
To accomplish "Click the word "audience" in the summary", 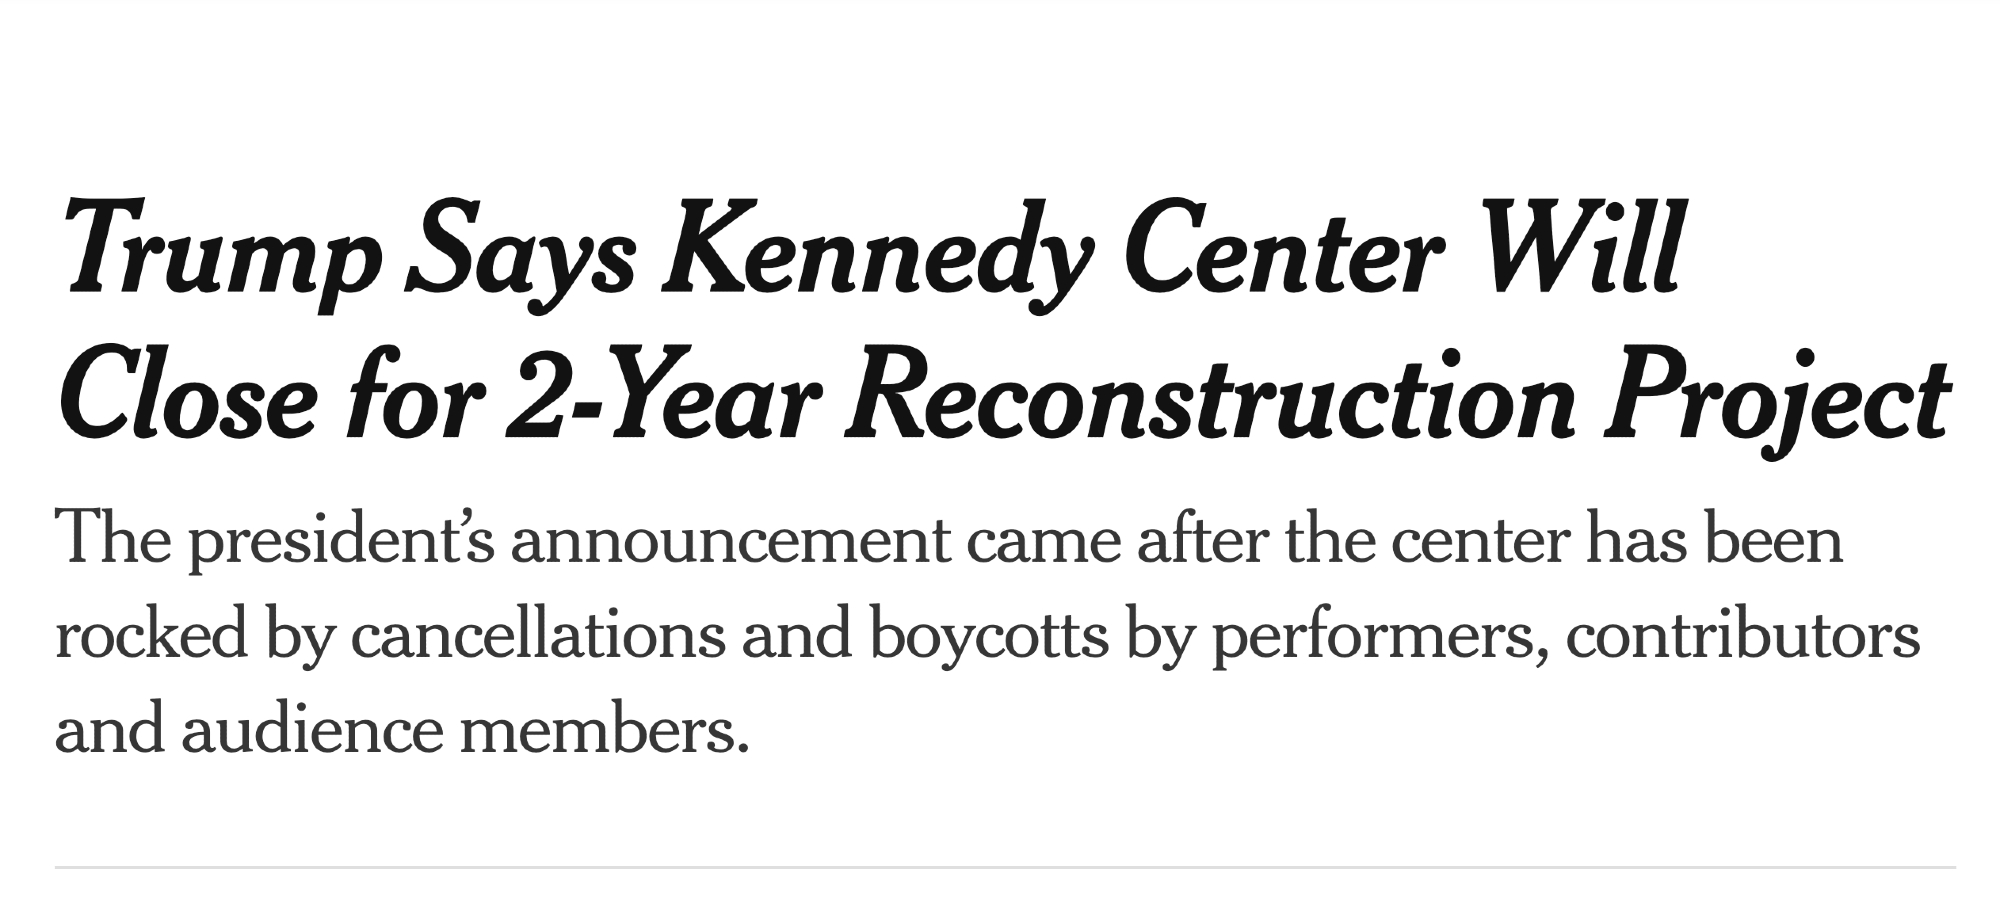I will (312, 729).
